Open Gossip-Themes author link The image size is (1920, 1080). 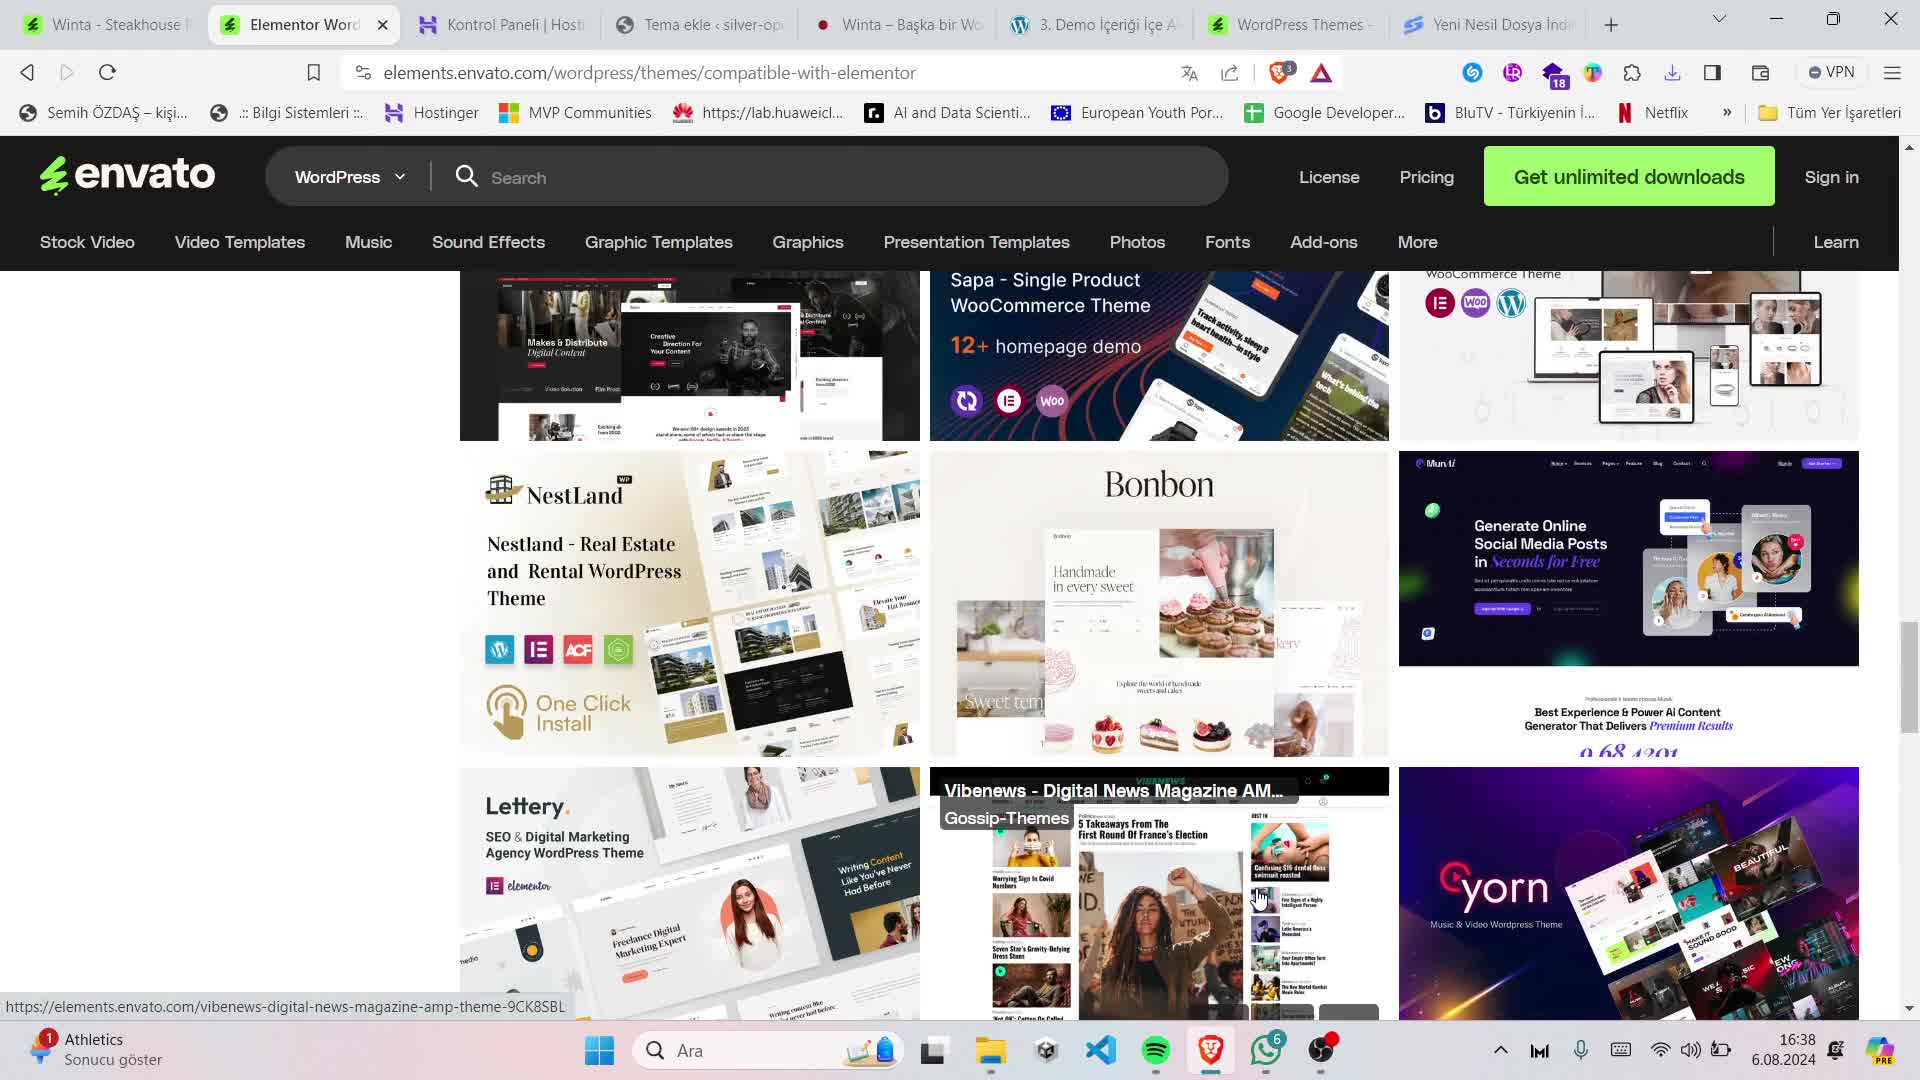pos(1006,818)
